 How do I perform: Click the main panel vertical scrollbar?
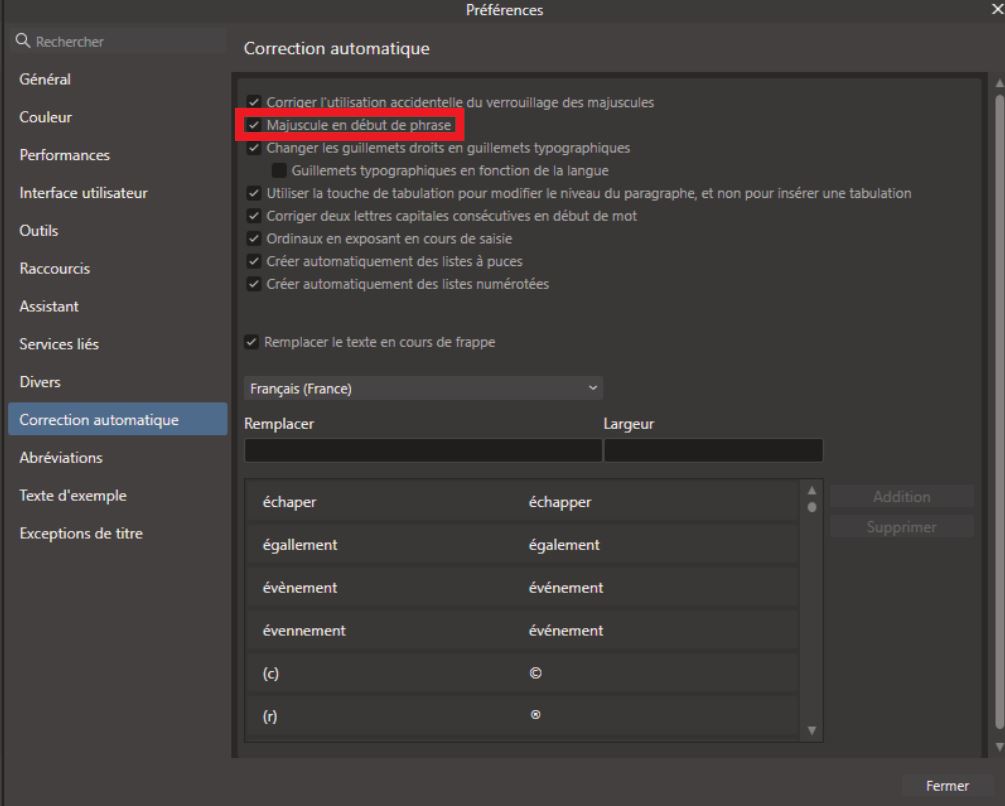[x=999, y=410]
